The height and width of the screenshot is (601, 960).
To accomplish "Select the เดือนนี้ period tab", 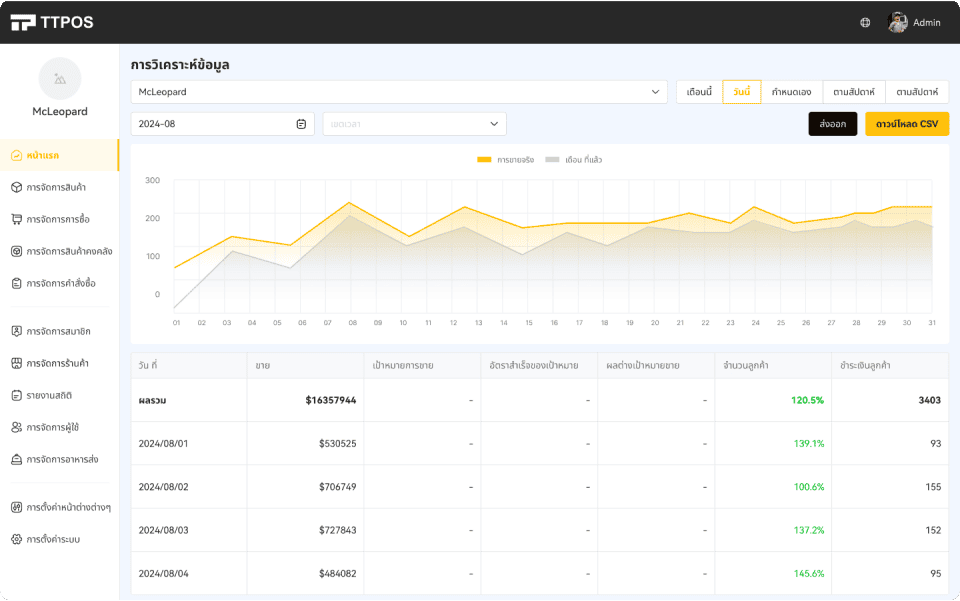I will [x=699, y=92].
